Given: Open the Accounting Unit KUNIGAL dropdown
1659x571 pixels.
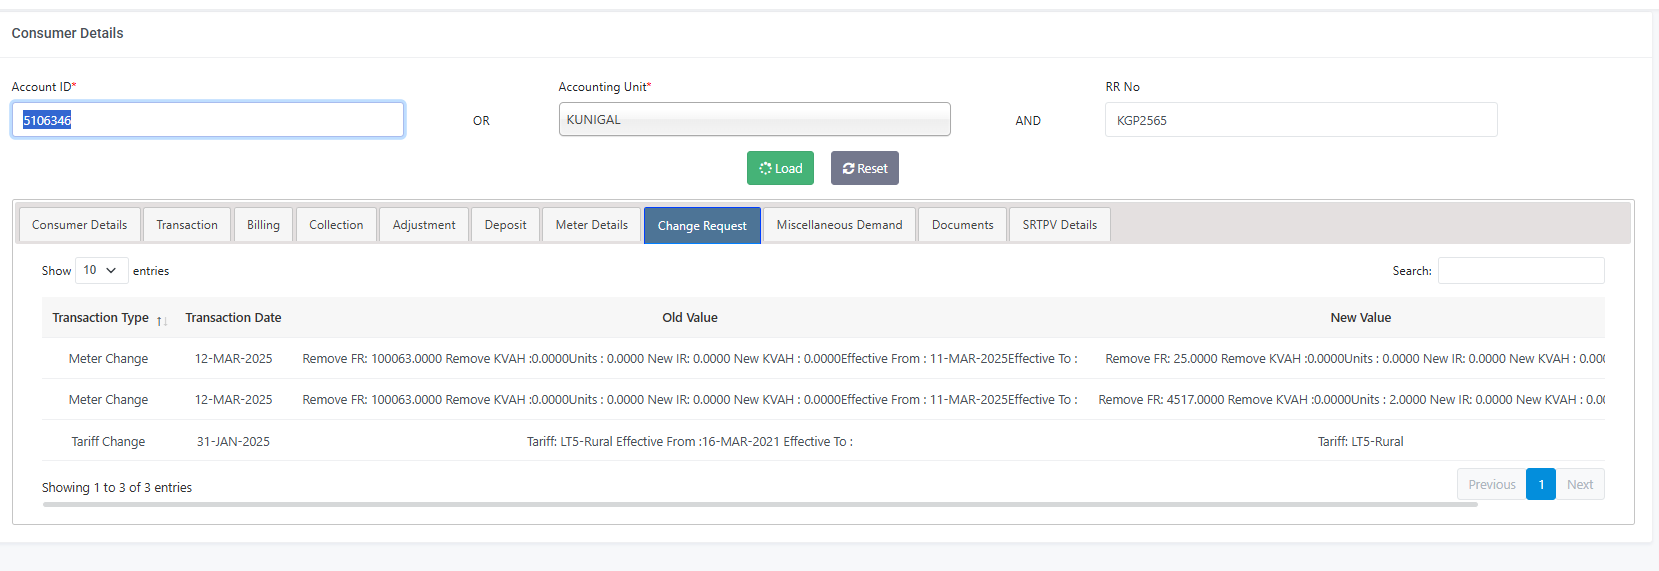Looking at the screenshot, I should (x=754, y=119).
